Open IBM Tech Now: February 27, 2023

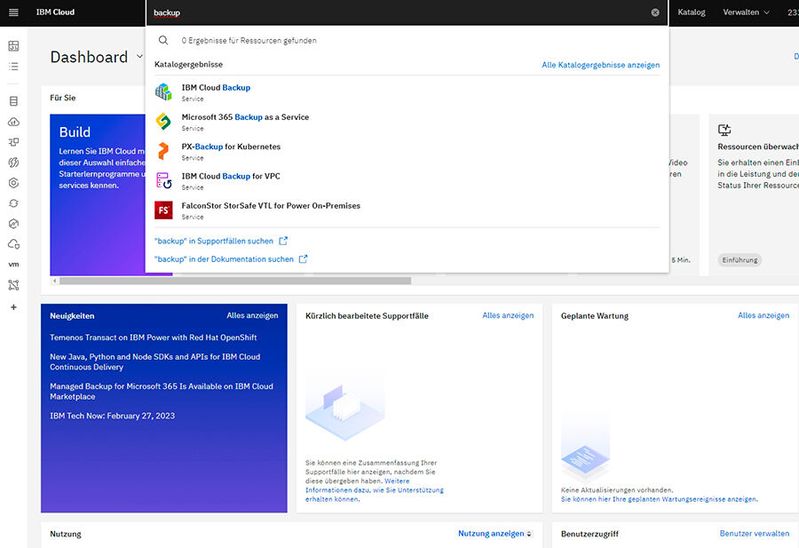[x=112, y=416]
